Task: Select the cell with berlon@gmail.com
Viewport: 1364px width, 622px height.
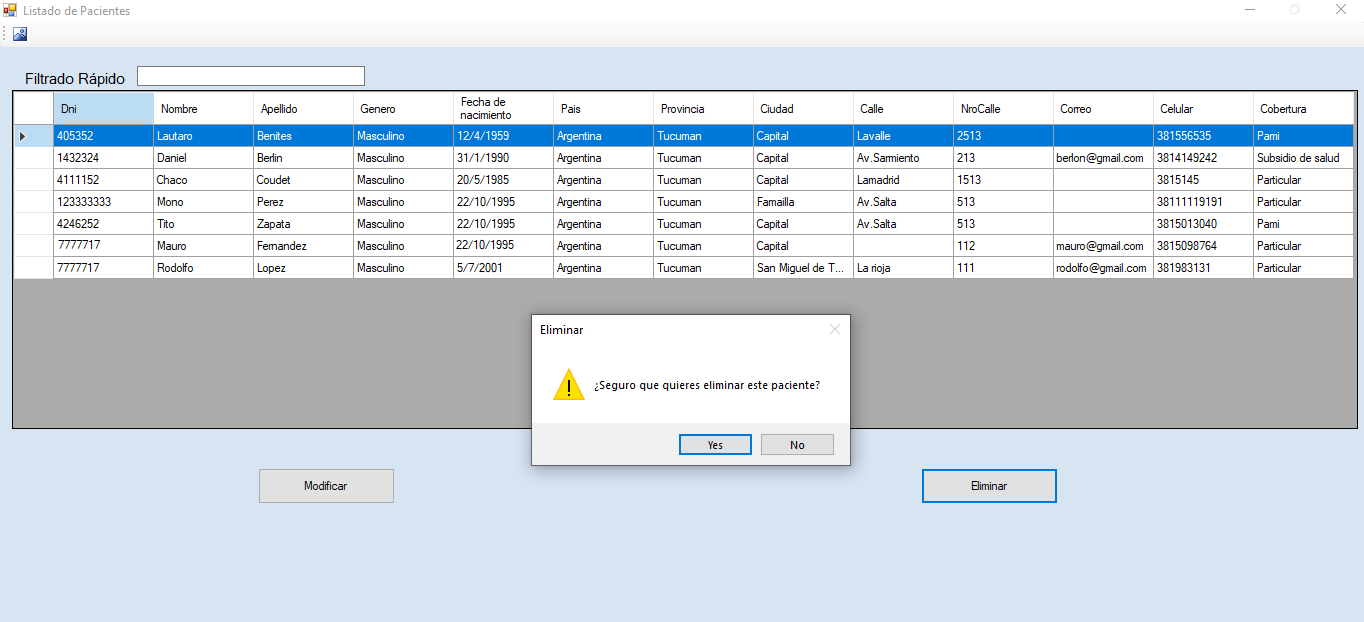Action: point(1102,158)
